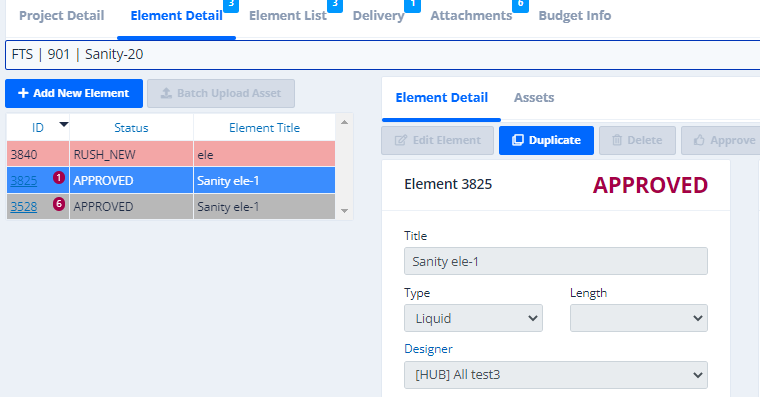Switch to the Assets sub-tab

534,97
